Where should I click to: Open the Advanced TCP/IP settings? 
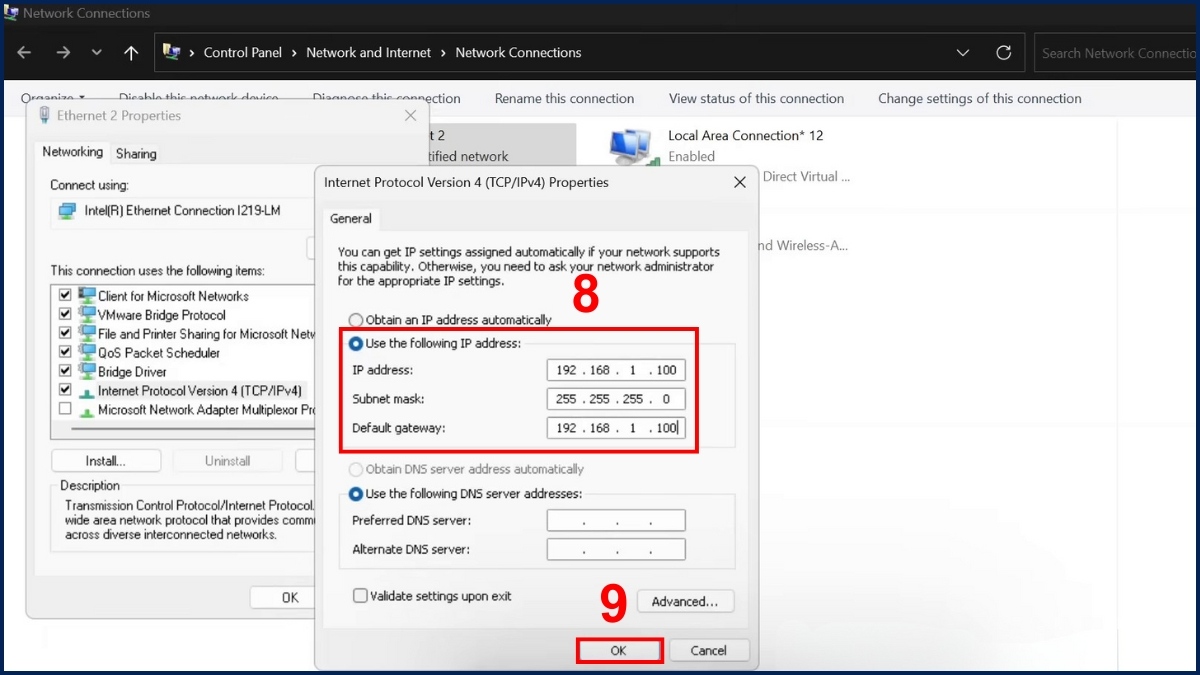685,602
